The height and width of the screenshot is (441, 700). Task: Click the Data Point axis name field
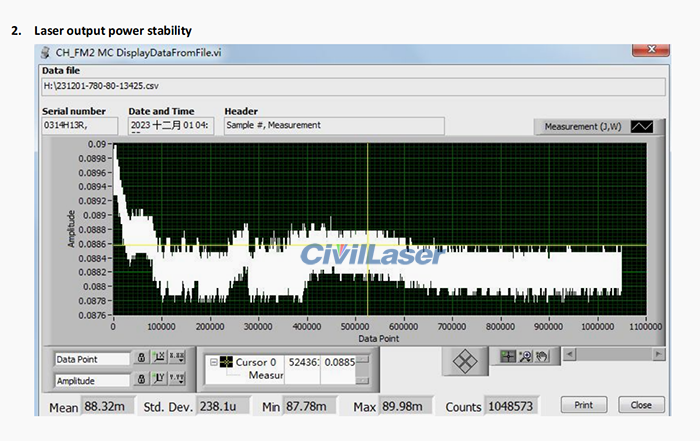(92, 359)
